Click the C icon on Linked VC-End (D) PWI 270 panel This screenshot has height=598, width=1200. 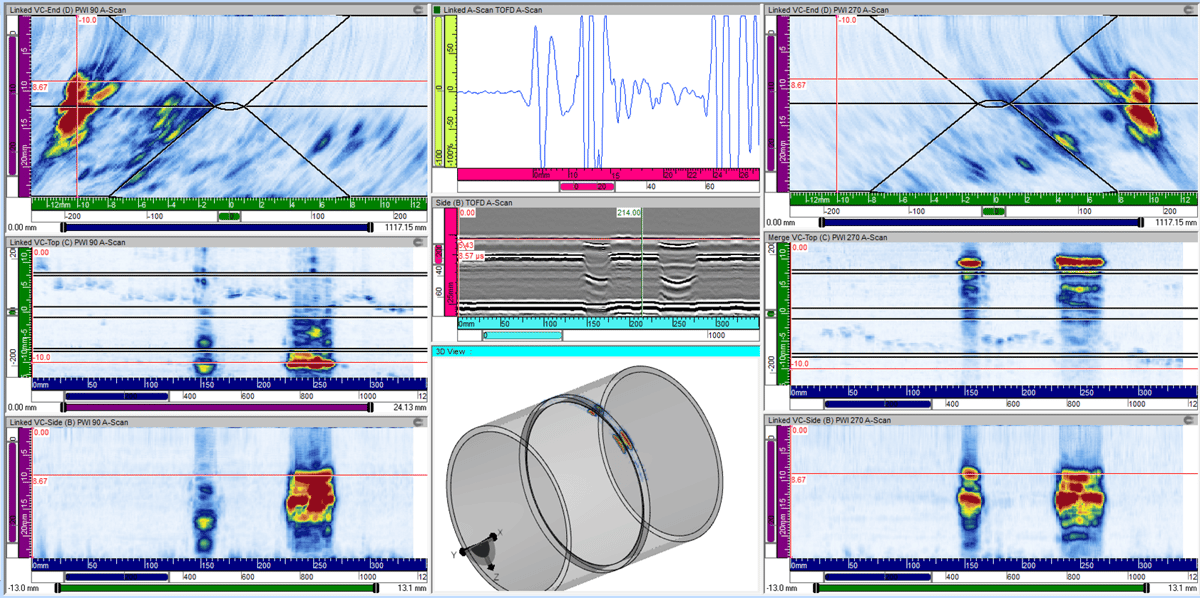click(1190, 8)
